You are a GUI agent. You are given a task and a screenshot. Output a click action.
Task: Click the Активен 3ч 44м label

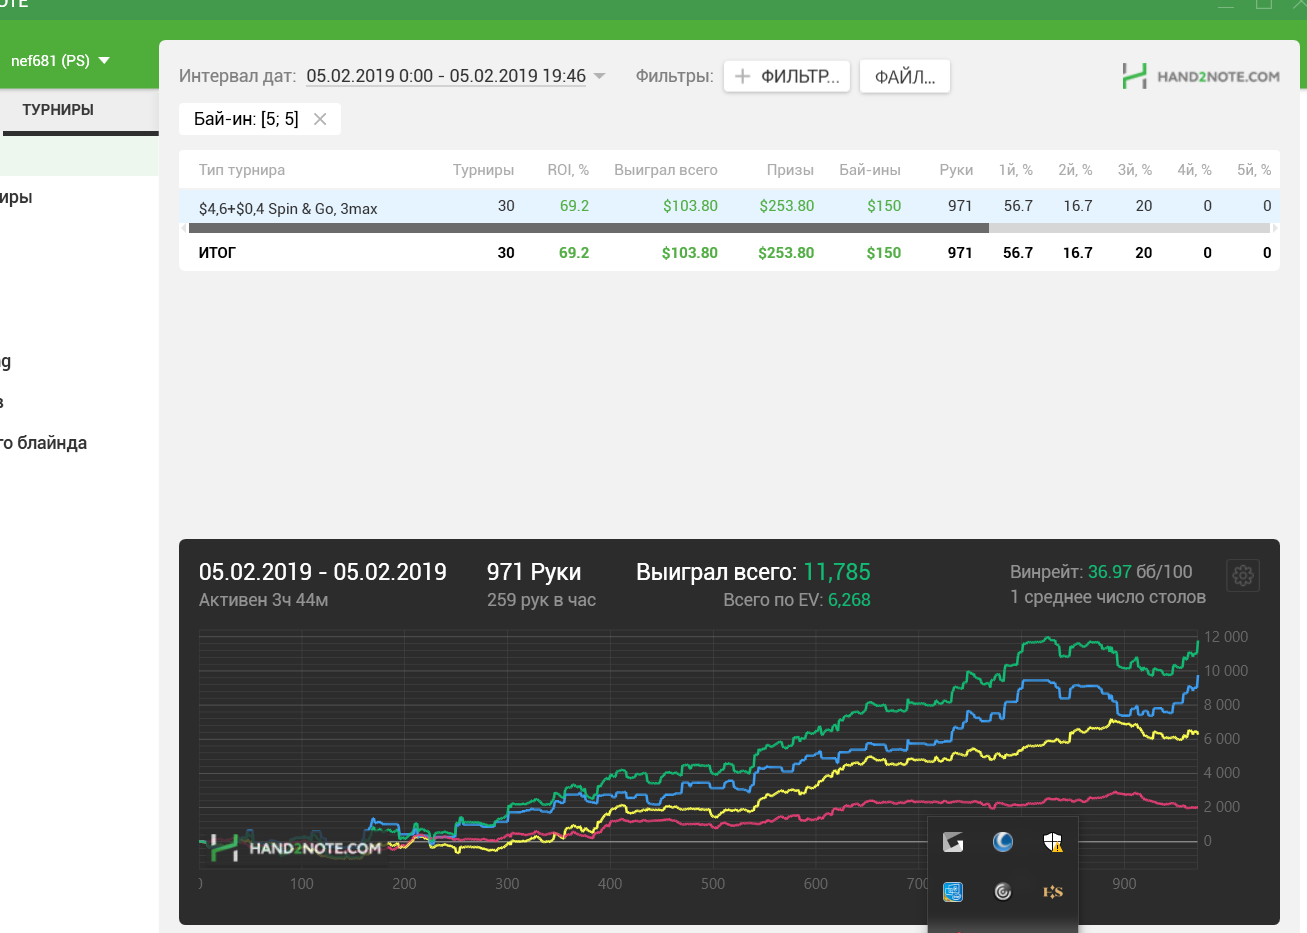click(263, 600)
